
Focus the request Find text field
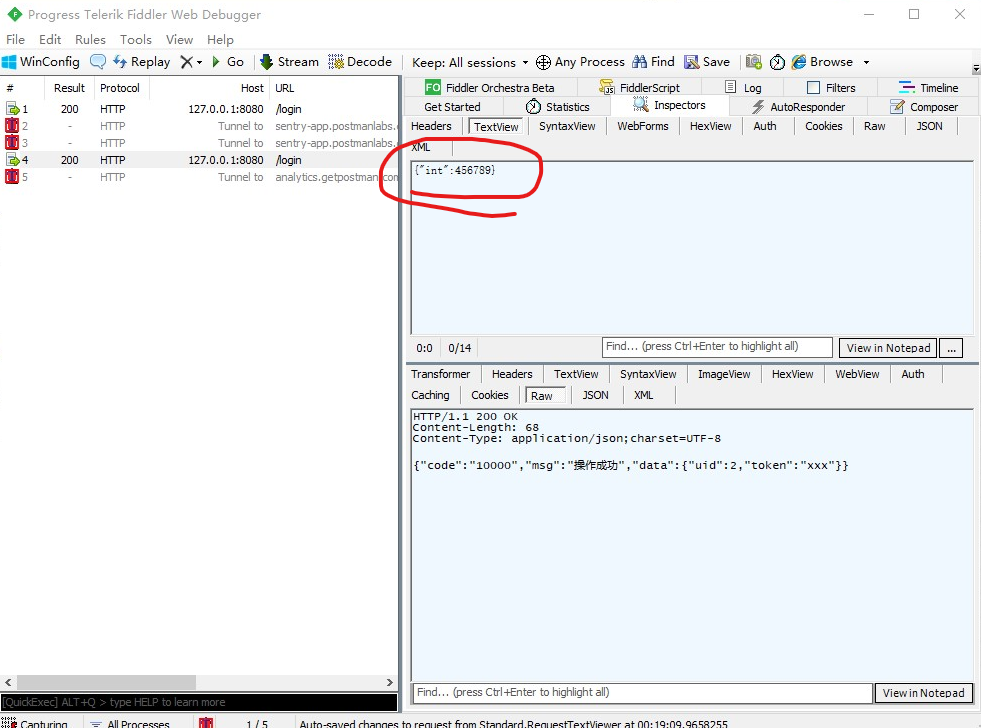[x=717, y=347]
